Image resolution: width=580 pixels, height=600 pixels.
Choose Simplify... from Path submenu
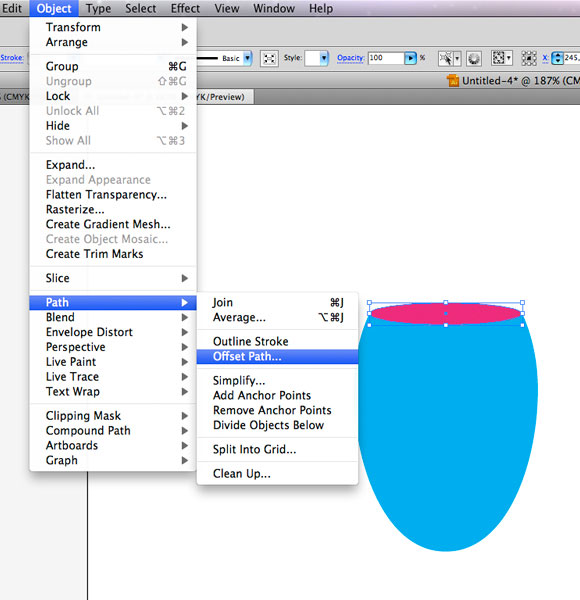(277, 381)
